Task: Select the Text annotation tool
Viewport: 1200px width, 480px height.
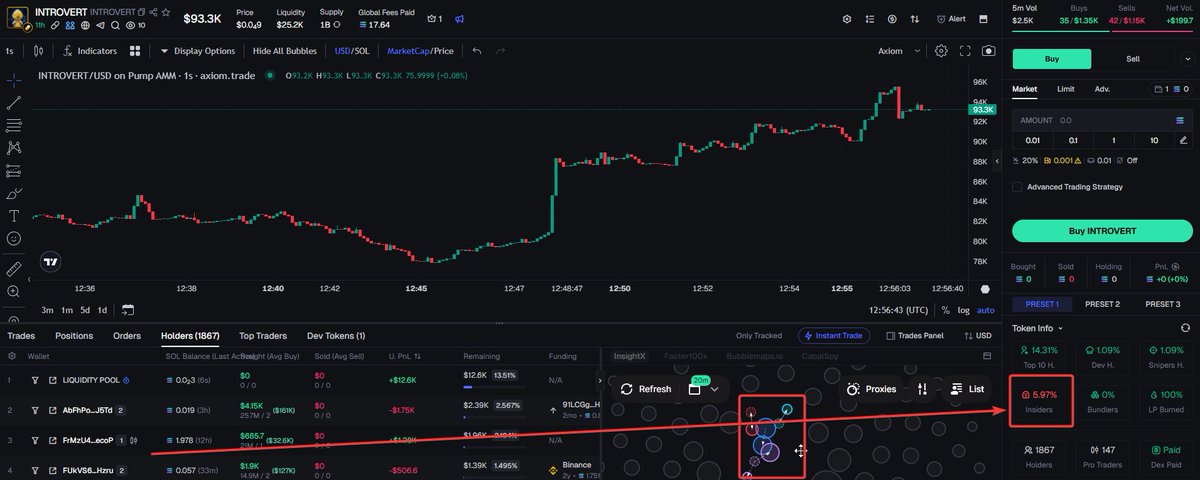Action: click(14, 216)
